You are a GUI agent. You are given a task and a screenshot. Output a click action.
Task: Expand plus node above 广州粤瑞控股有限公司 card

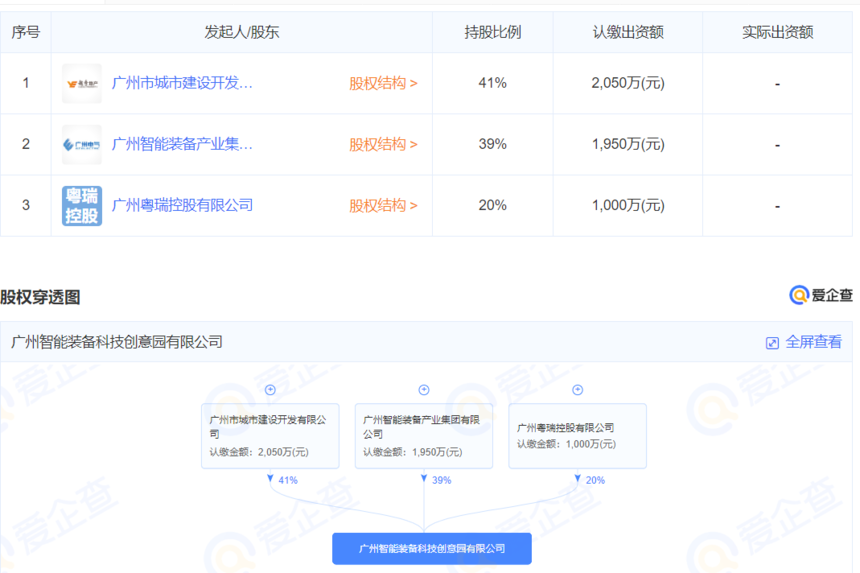tap(578, 390)
